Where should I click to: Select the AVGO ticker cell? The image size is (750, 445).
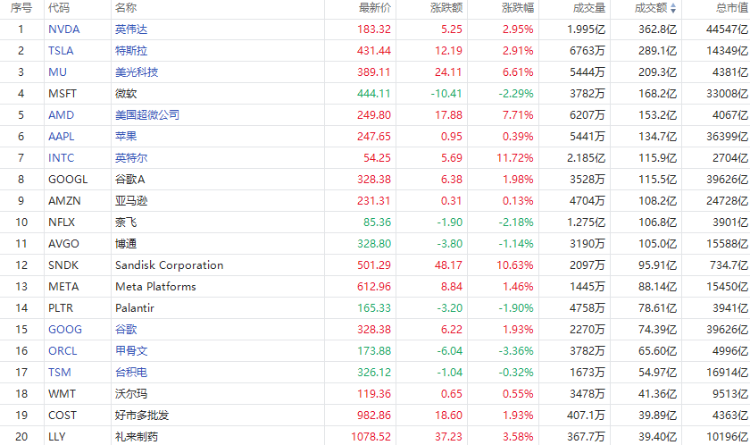click(x=64, y=244)
